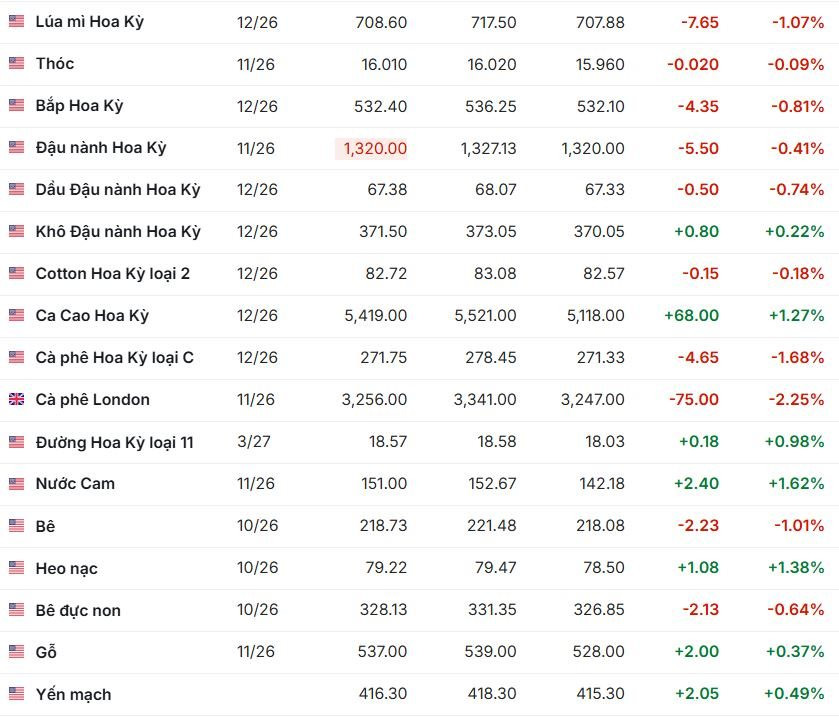Click the change value +2.05
The height and width of the screenshot is (717, 839).
[697, 693]
